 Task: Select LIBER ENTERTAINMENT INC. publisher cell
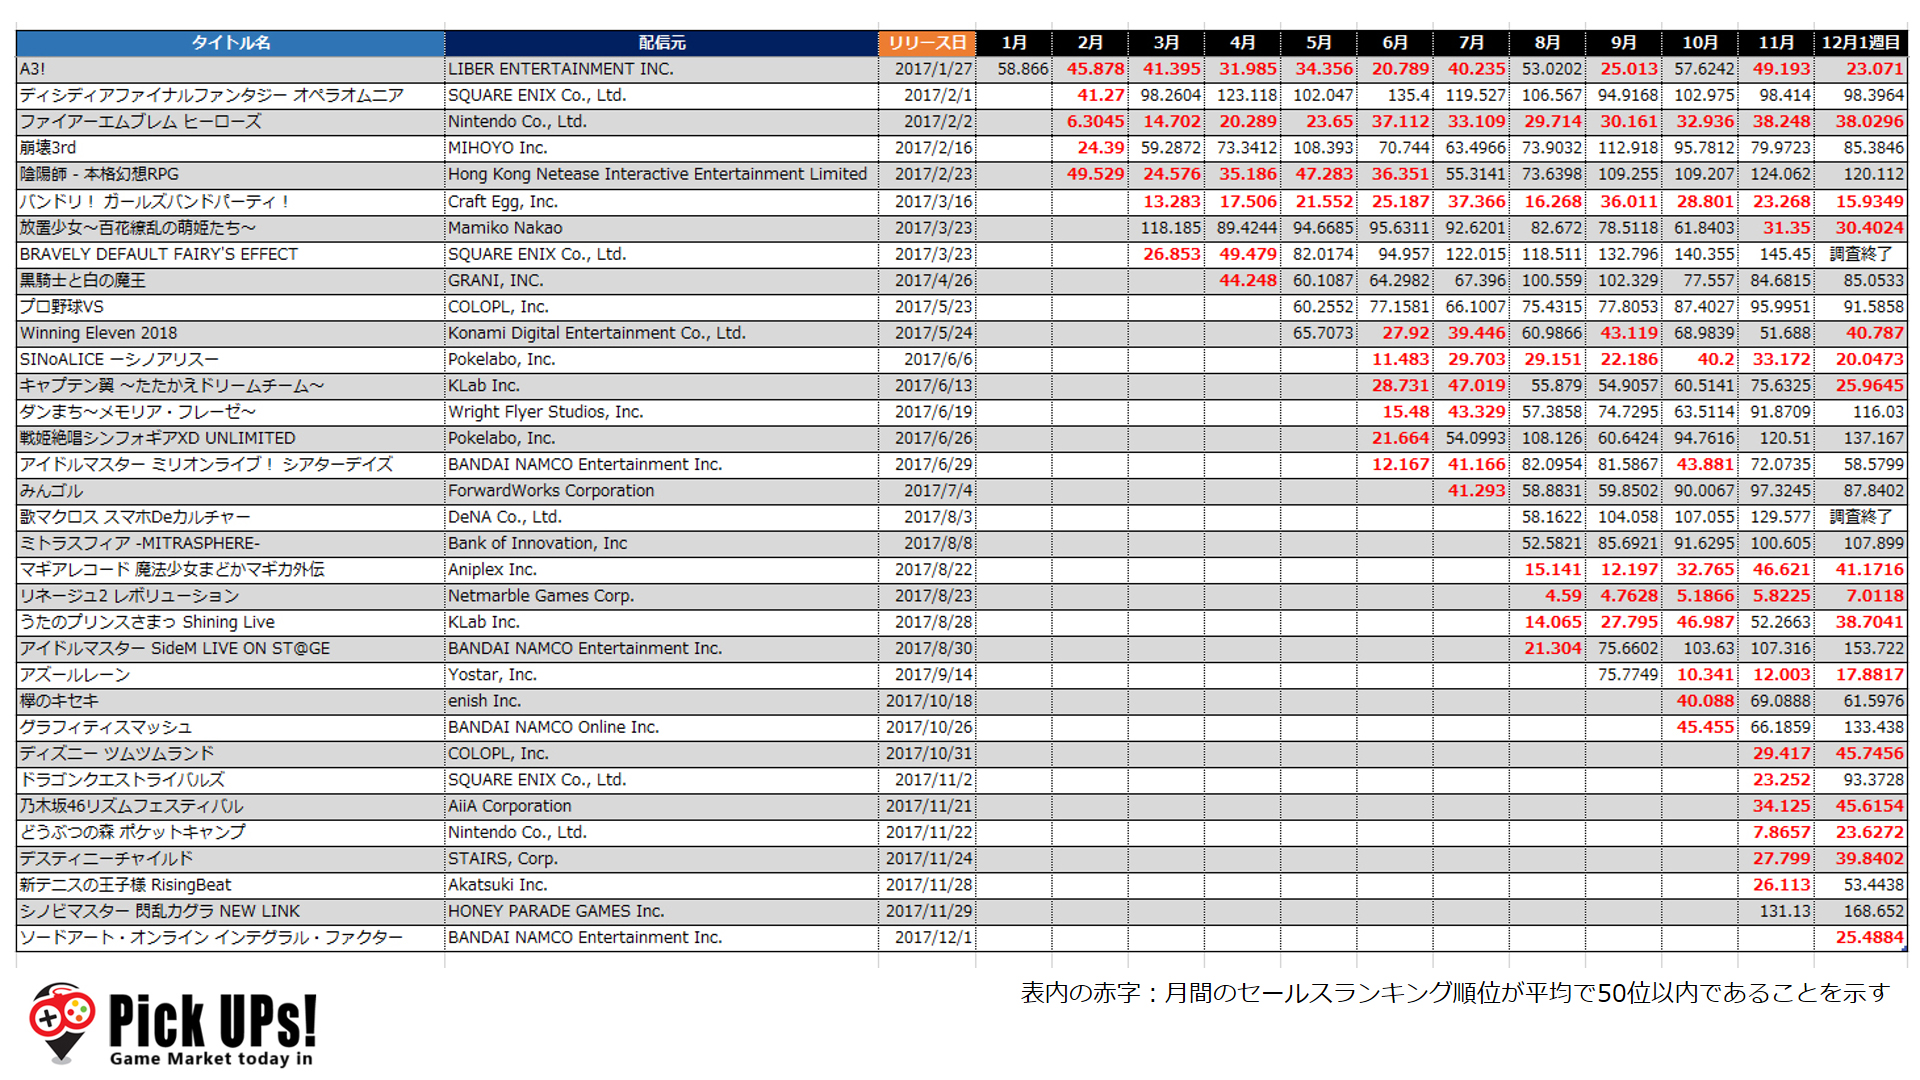662,69
